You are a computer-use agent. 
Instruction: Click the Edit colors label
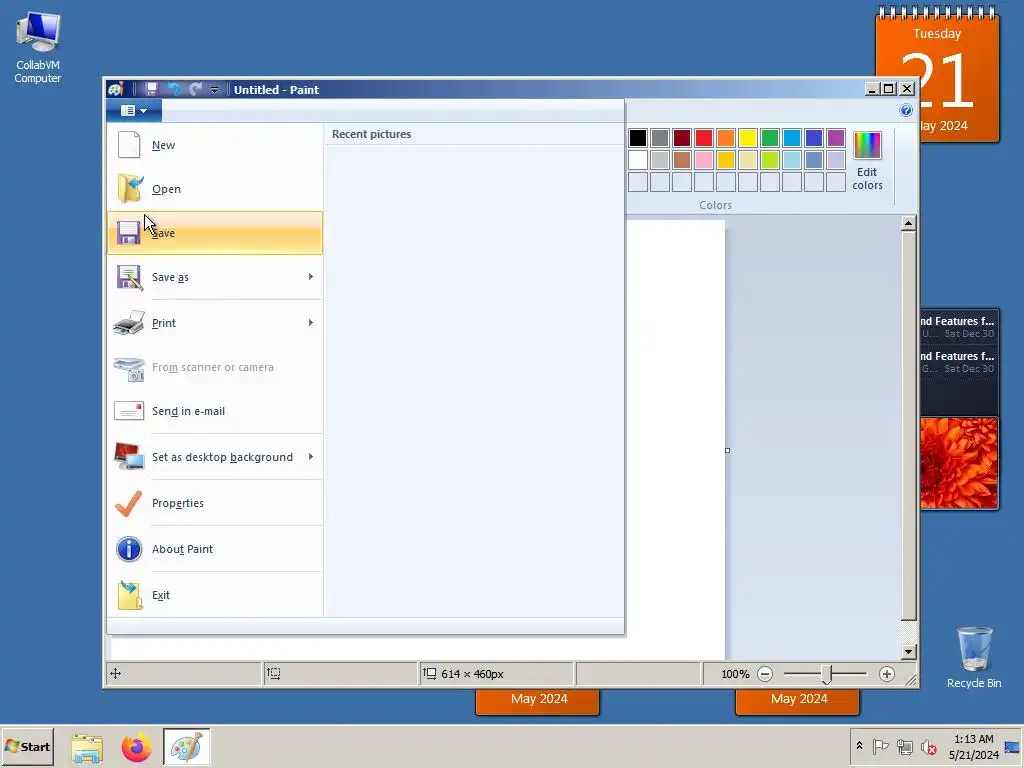867,179
